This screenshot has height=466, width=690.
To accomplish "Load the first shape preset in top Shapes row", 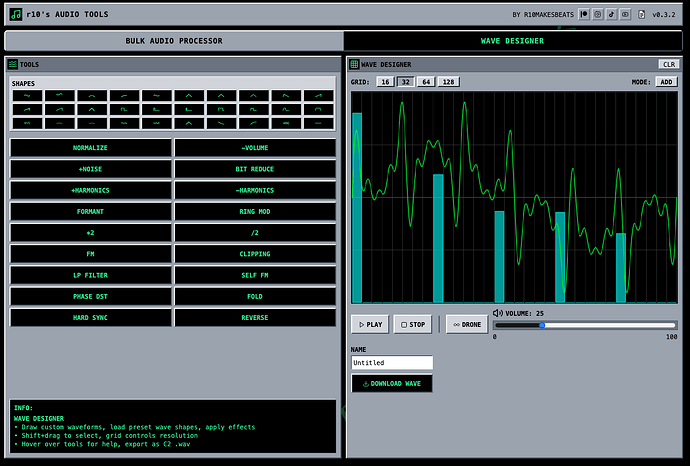I will click(27, 95).
